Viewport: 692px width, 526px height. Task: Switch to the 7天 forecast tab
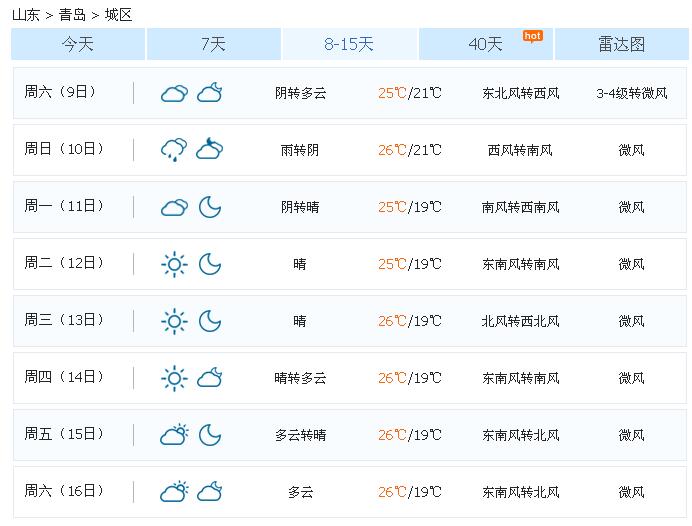(x=214, y=44)
